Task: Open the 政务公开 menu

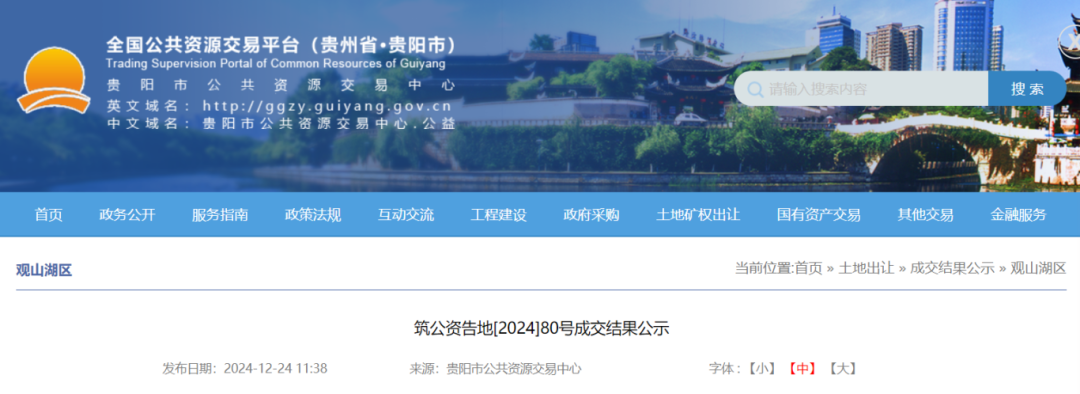Action: coord(127,215)
